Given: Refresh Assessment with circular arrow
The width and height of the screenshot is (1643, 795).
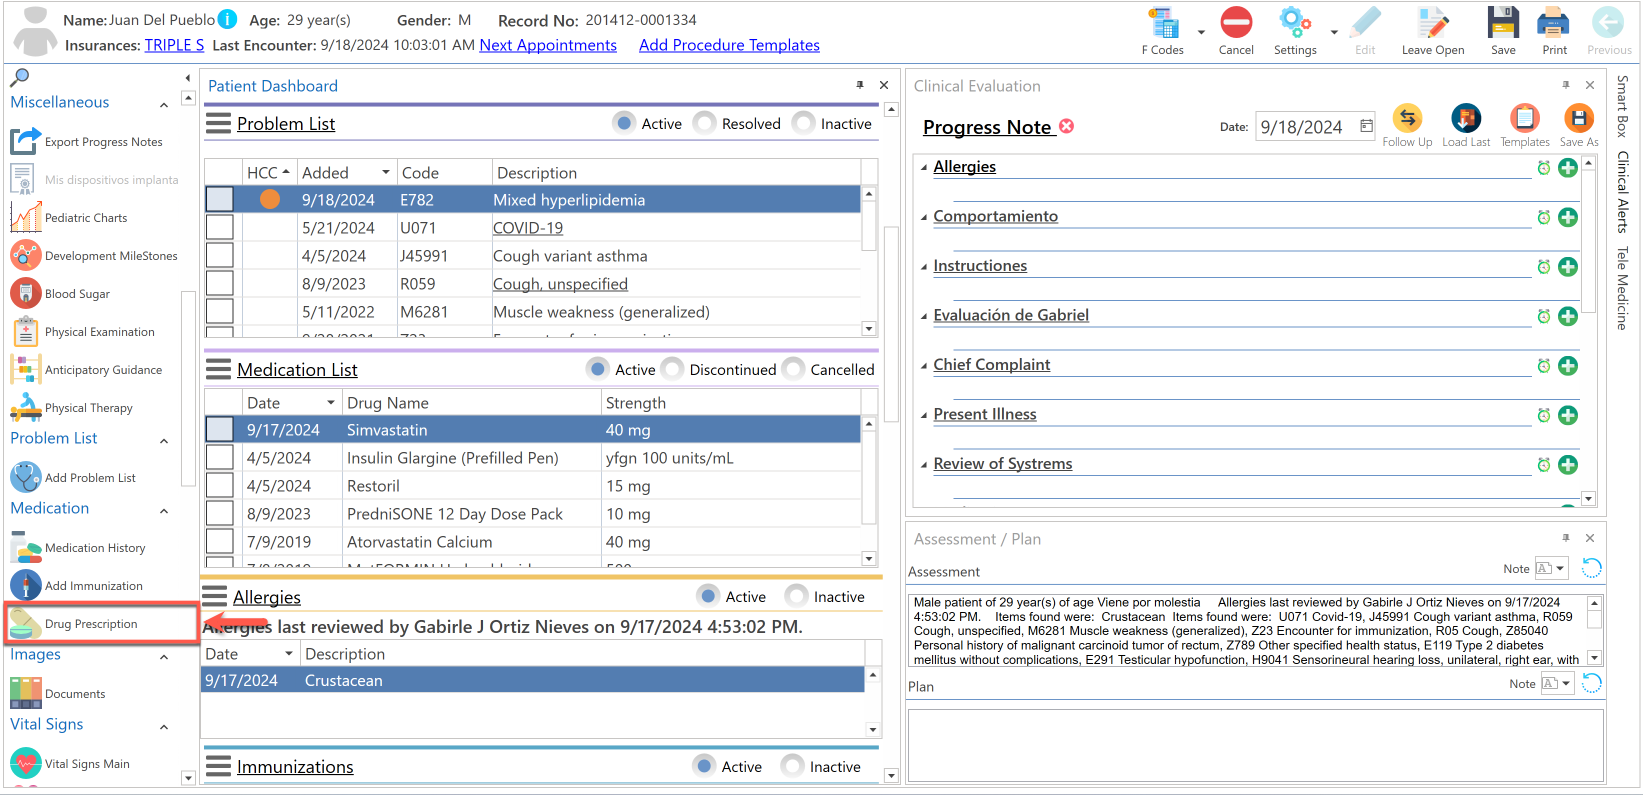Looking at the screenshot, I should (1591, 568).
